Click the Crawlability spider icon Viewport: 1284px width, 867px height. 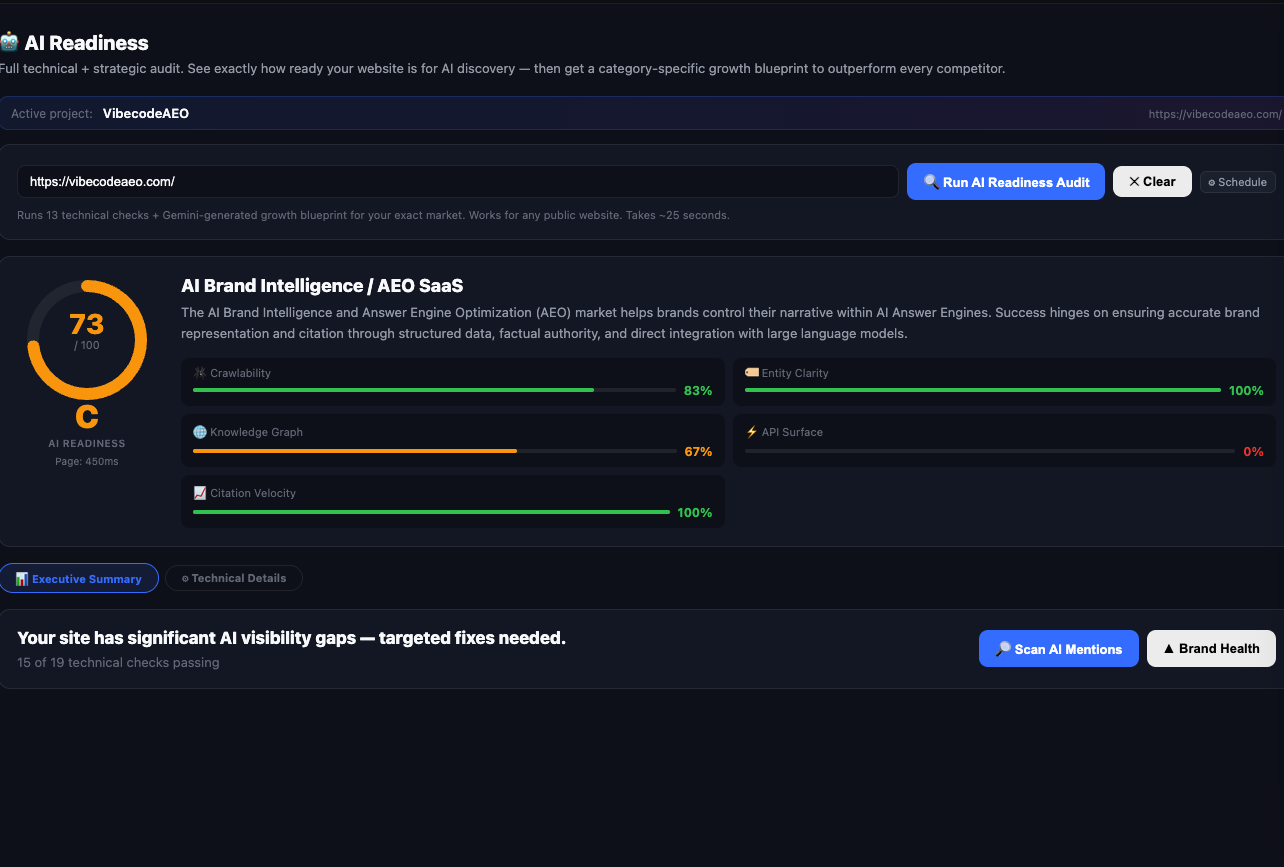point(199,373)
